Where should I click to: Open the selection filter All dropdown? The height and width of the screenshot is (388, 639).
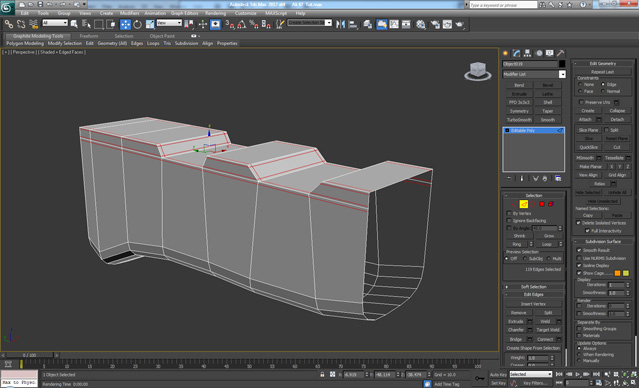tap(55, 23)
